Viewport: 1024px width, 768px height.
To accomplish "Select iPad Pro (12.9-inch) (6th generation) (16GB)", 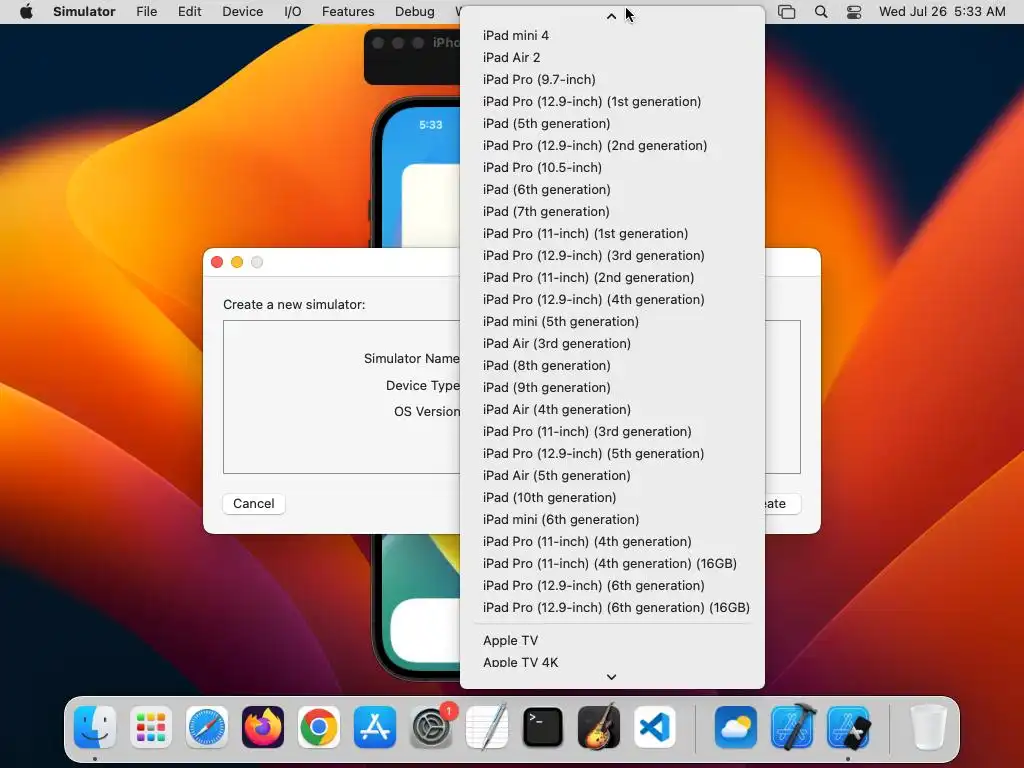I will point(613,608).
